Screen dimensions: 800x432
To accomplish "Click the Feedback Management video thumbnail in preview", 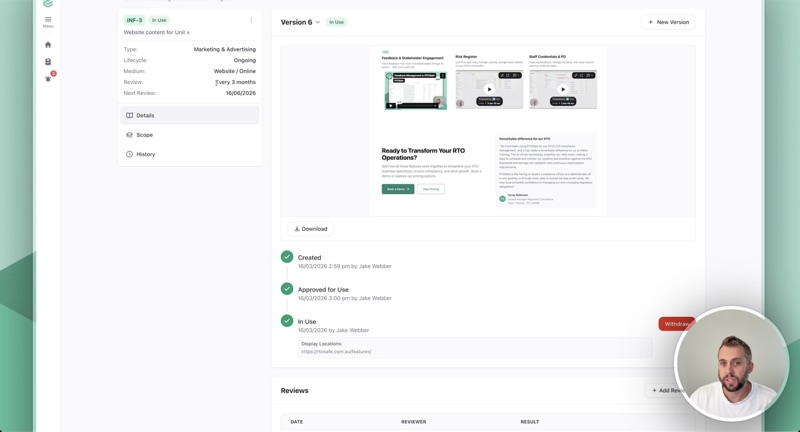I will point(416,90).
